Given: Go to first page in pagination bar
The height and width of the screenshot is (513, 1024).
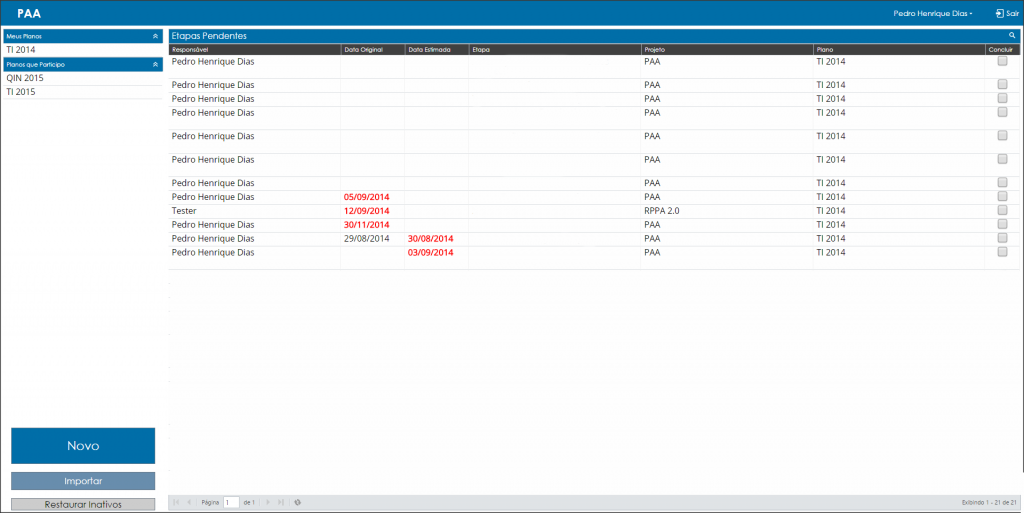Looking at the screenshot, I should click(176, 503).
